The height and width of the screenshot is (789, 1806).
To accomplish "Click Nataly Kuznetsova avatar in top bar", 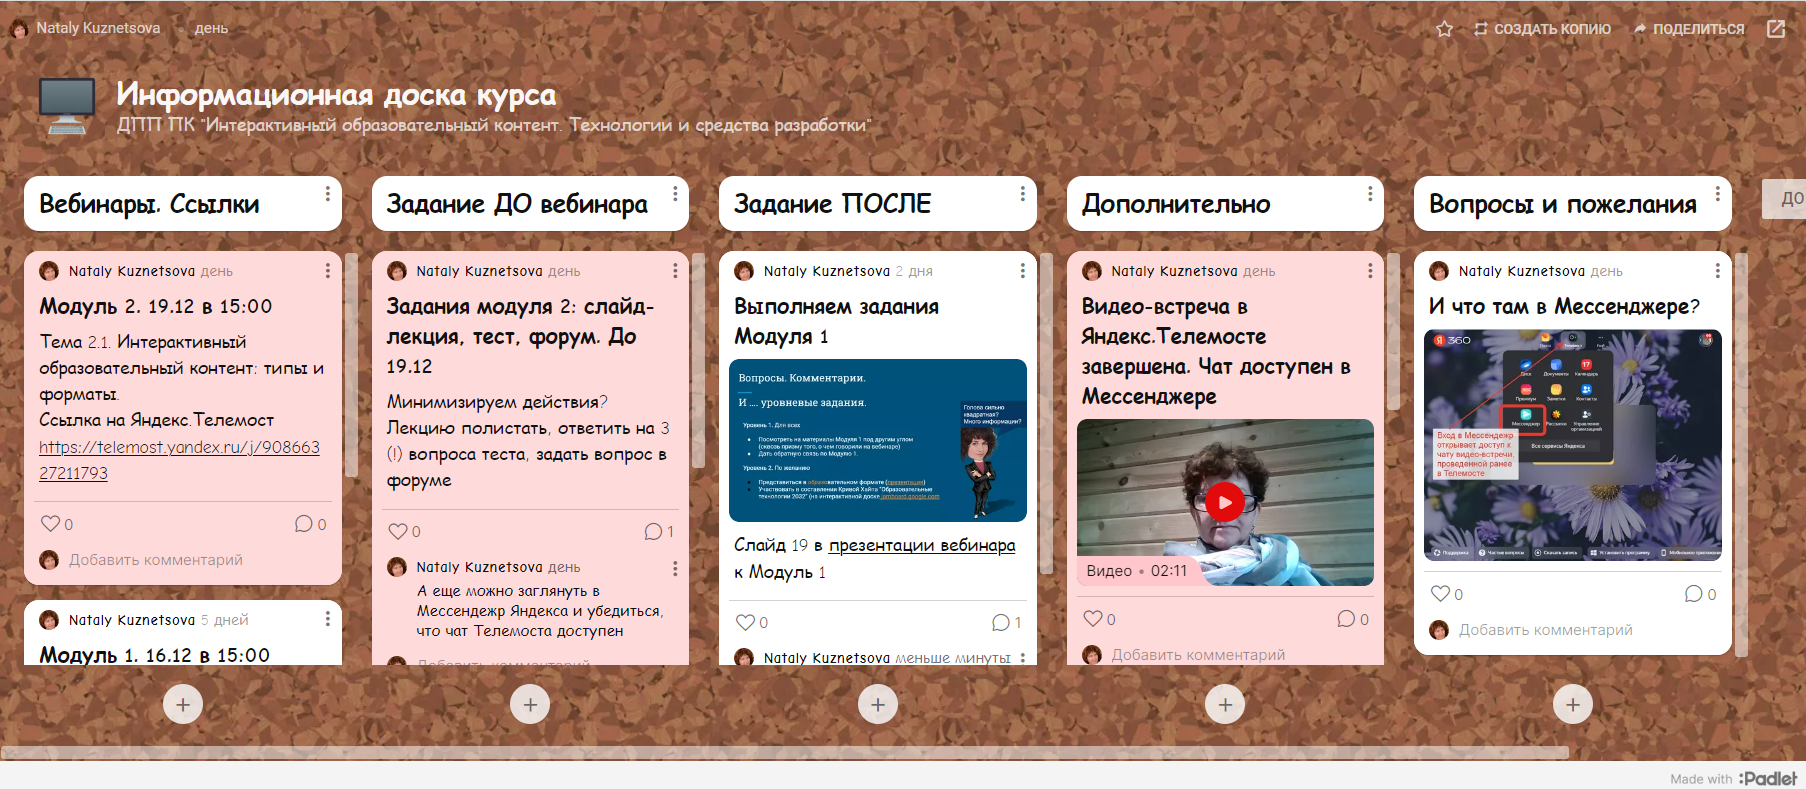I will (x=19, y=29).
